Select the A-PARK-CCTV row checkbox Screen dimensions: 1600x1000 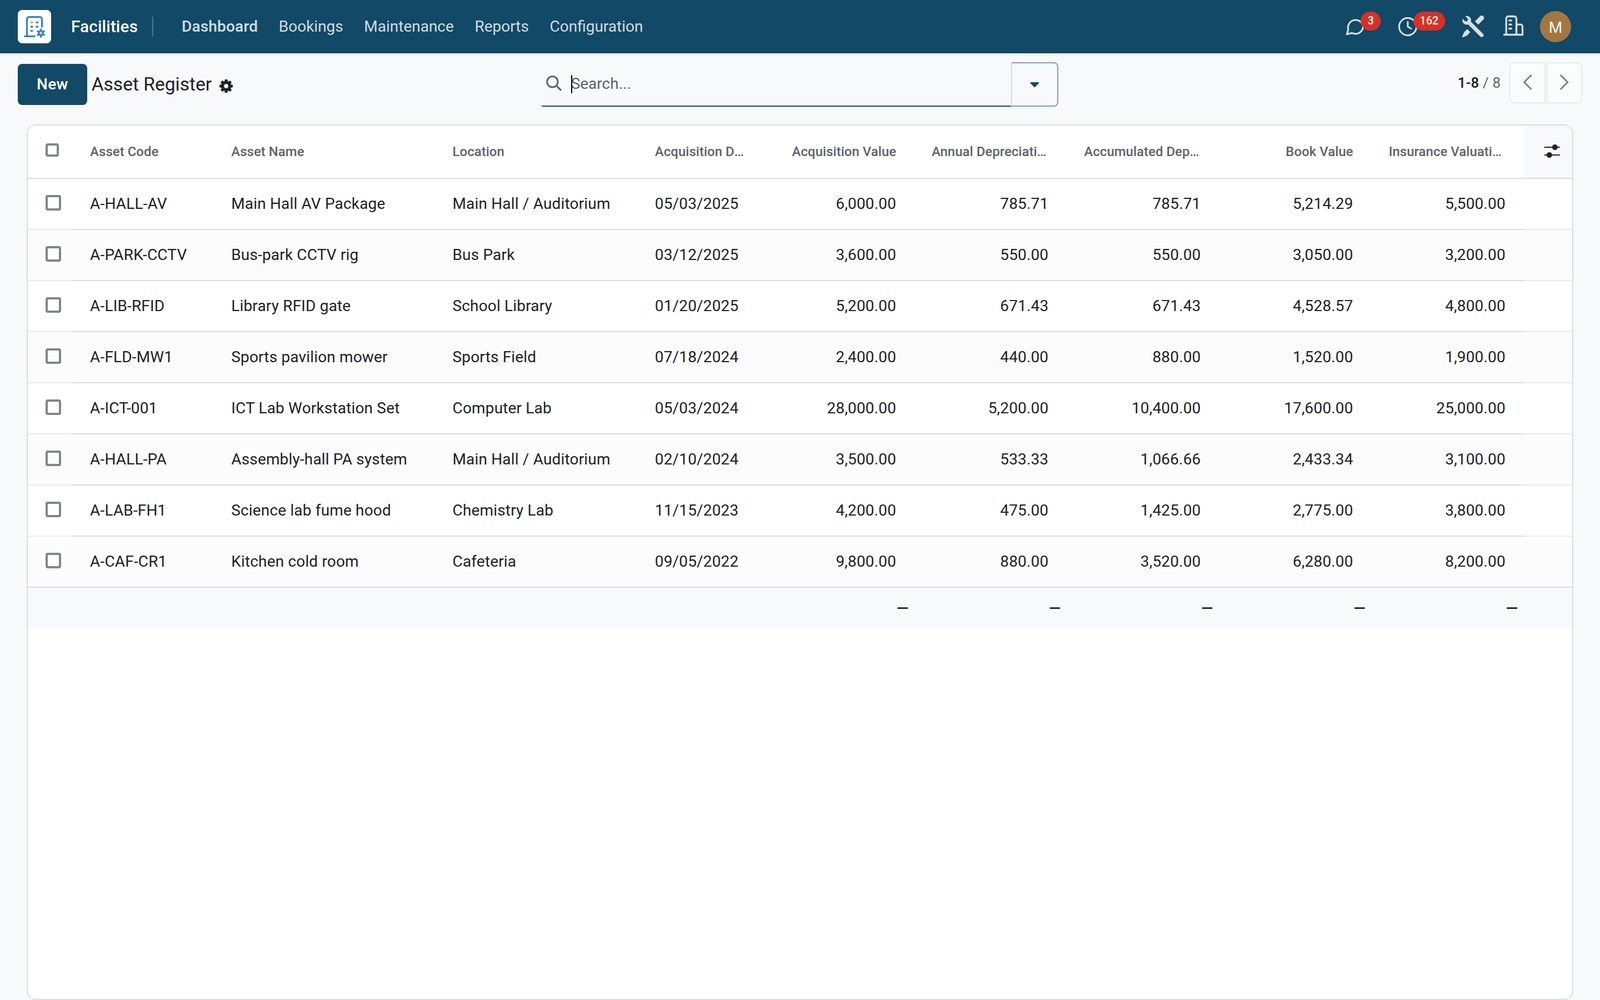53,254
